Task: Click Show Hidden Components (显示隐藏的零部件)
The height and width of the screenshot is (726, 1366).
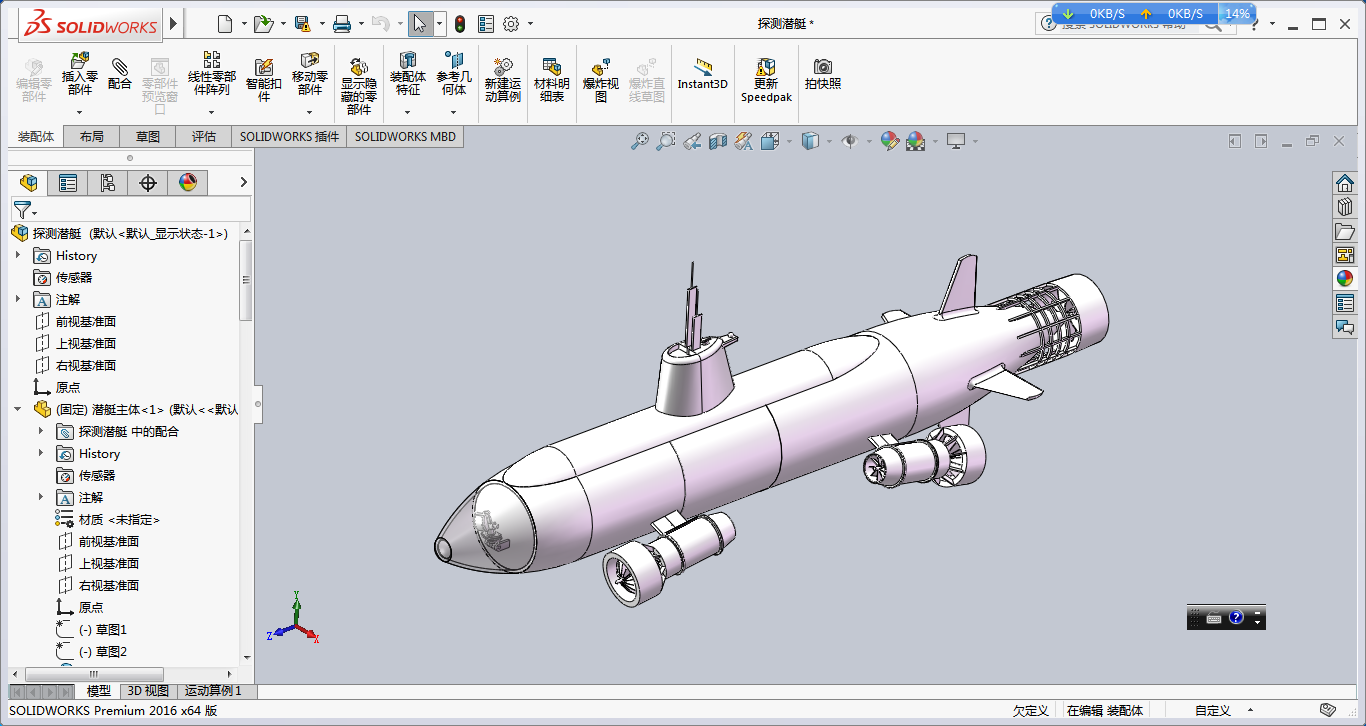Action: point(358,86)
